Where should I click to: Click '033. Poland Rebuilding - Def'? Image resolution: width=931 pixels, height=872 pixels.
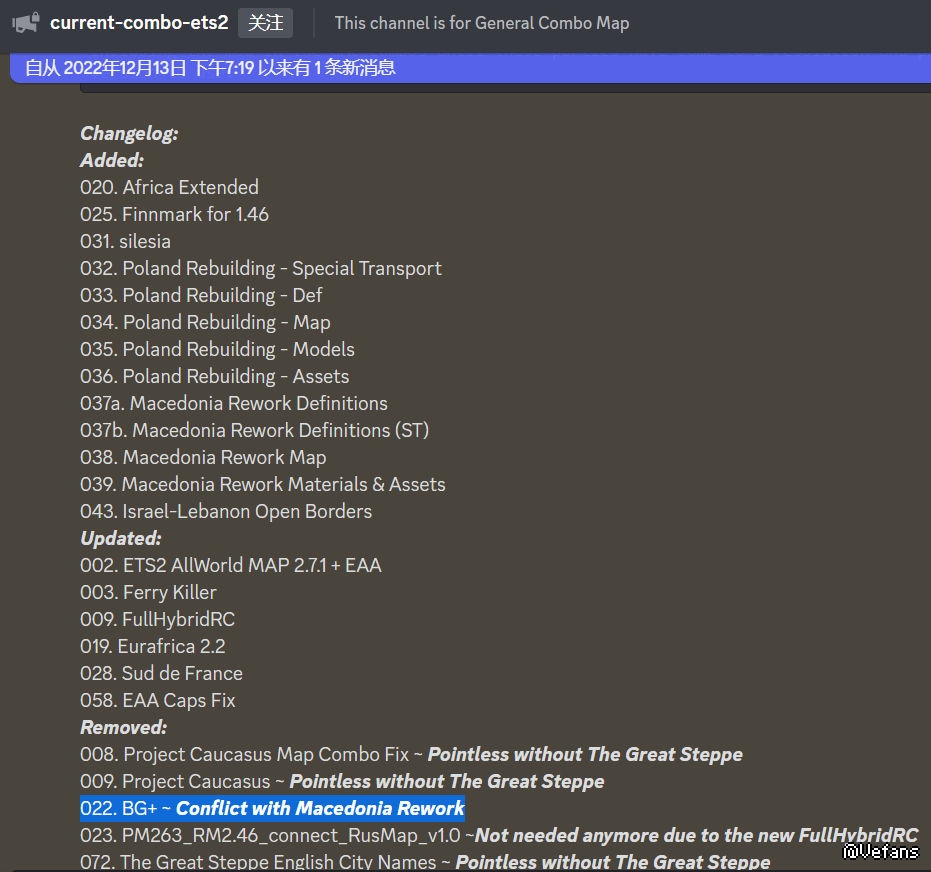[x=201, y=296]
